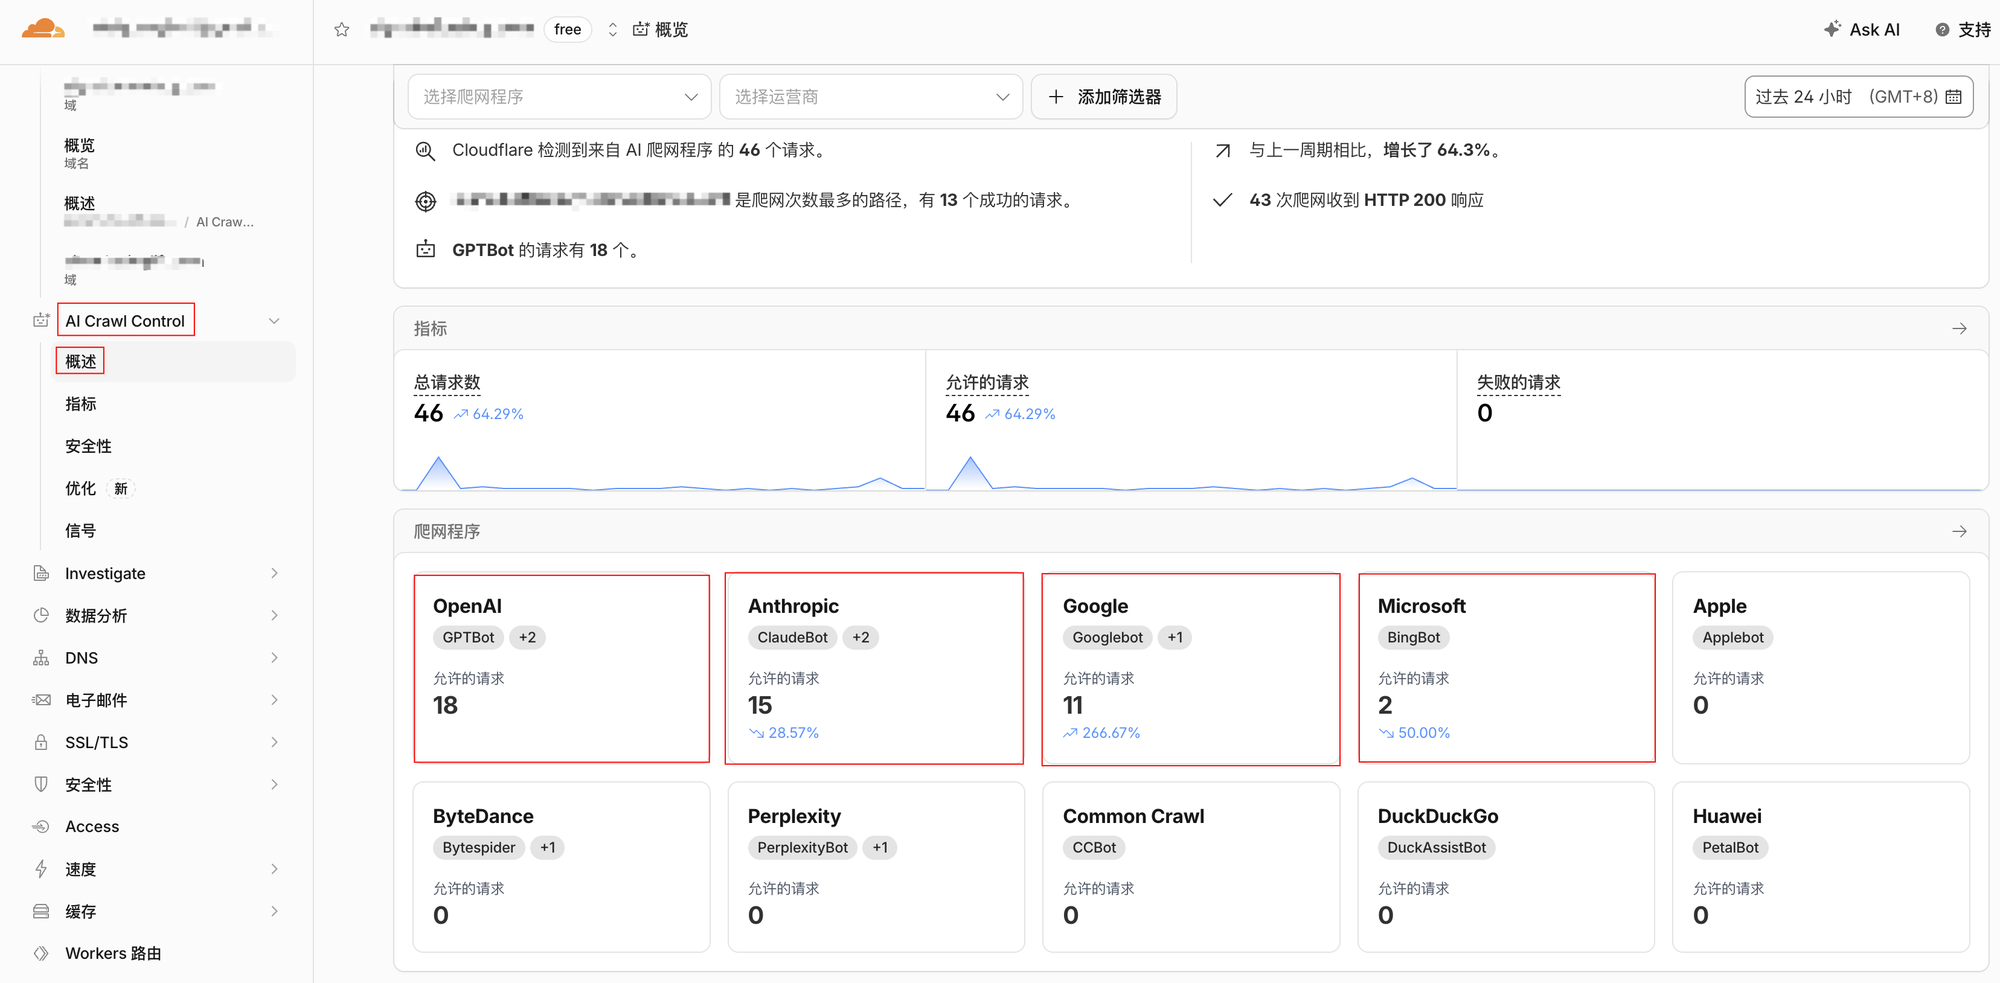Click the 失败的请求 metric label

[x=1519, y=383]
